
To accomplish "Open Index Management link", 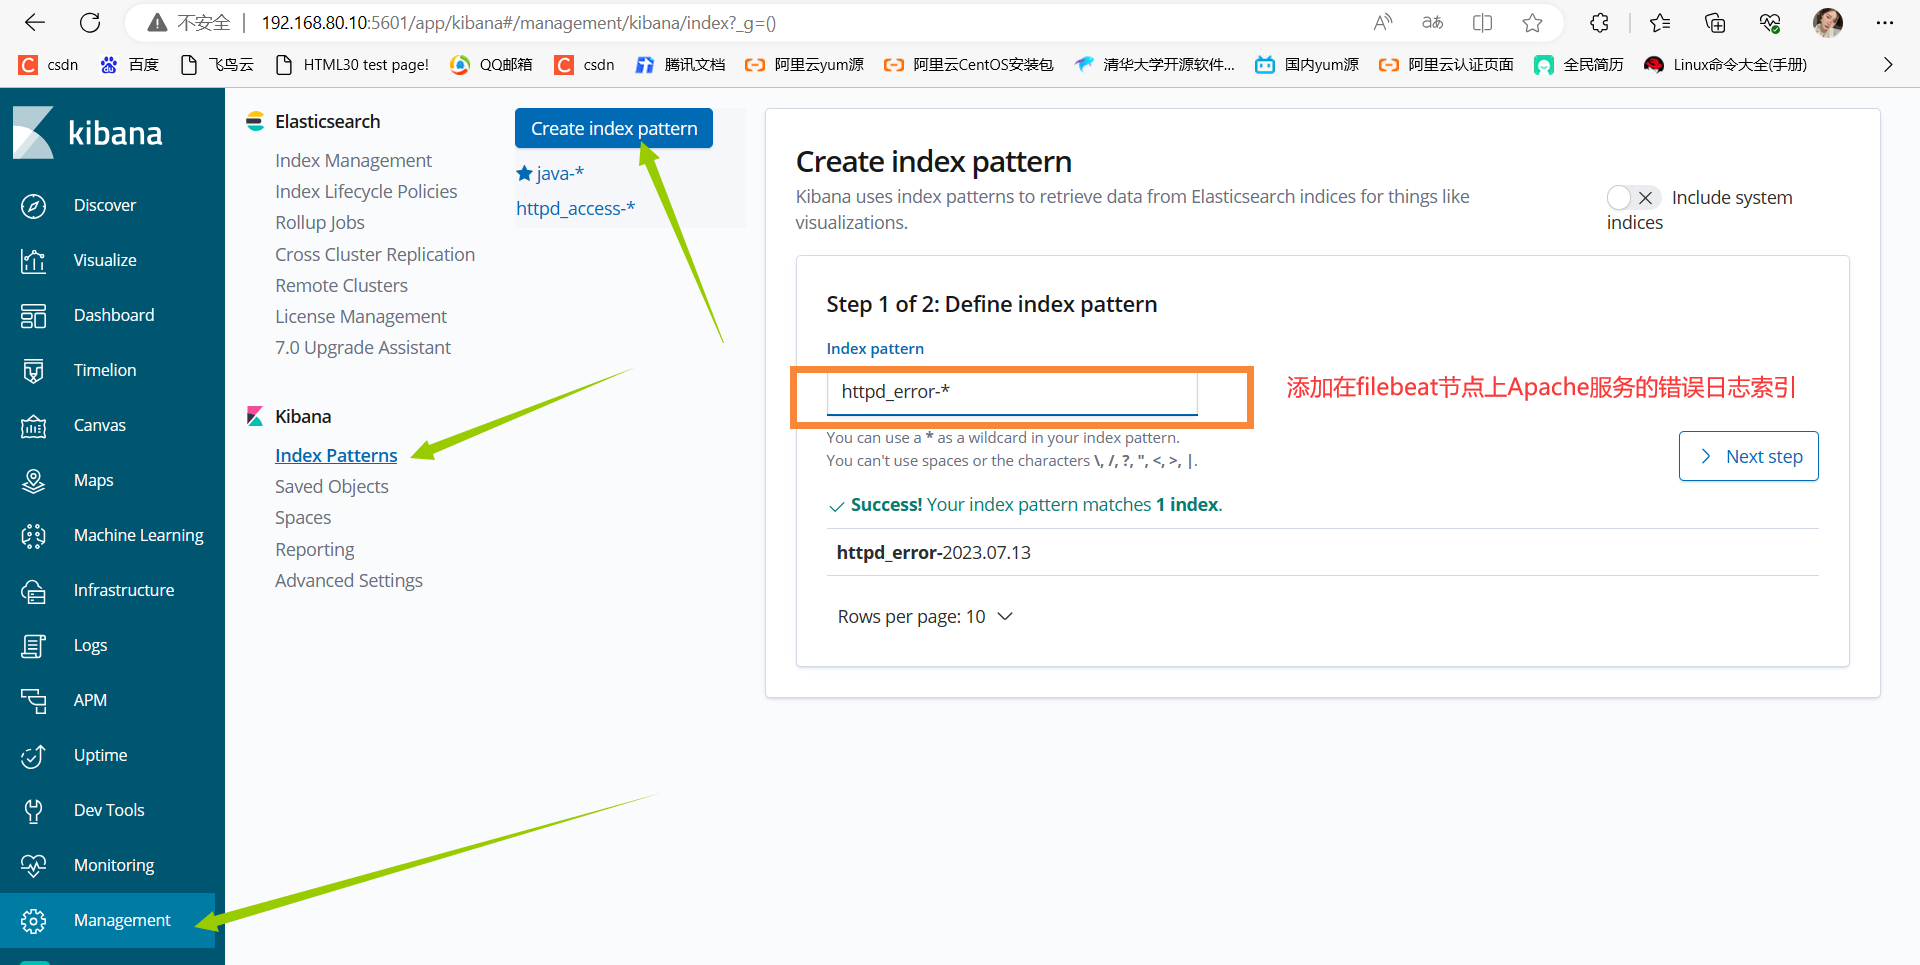I will point(354,160).
